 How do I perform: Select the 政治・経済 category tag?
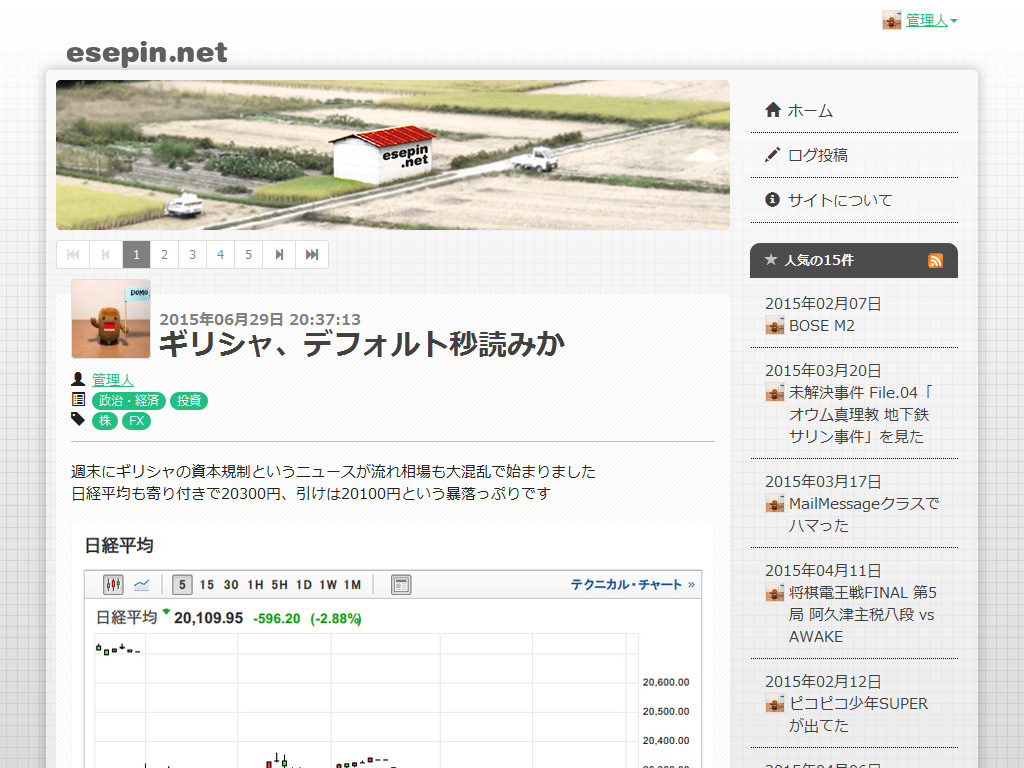click(129, 400)
